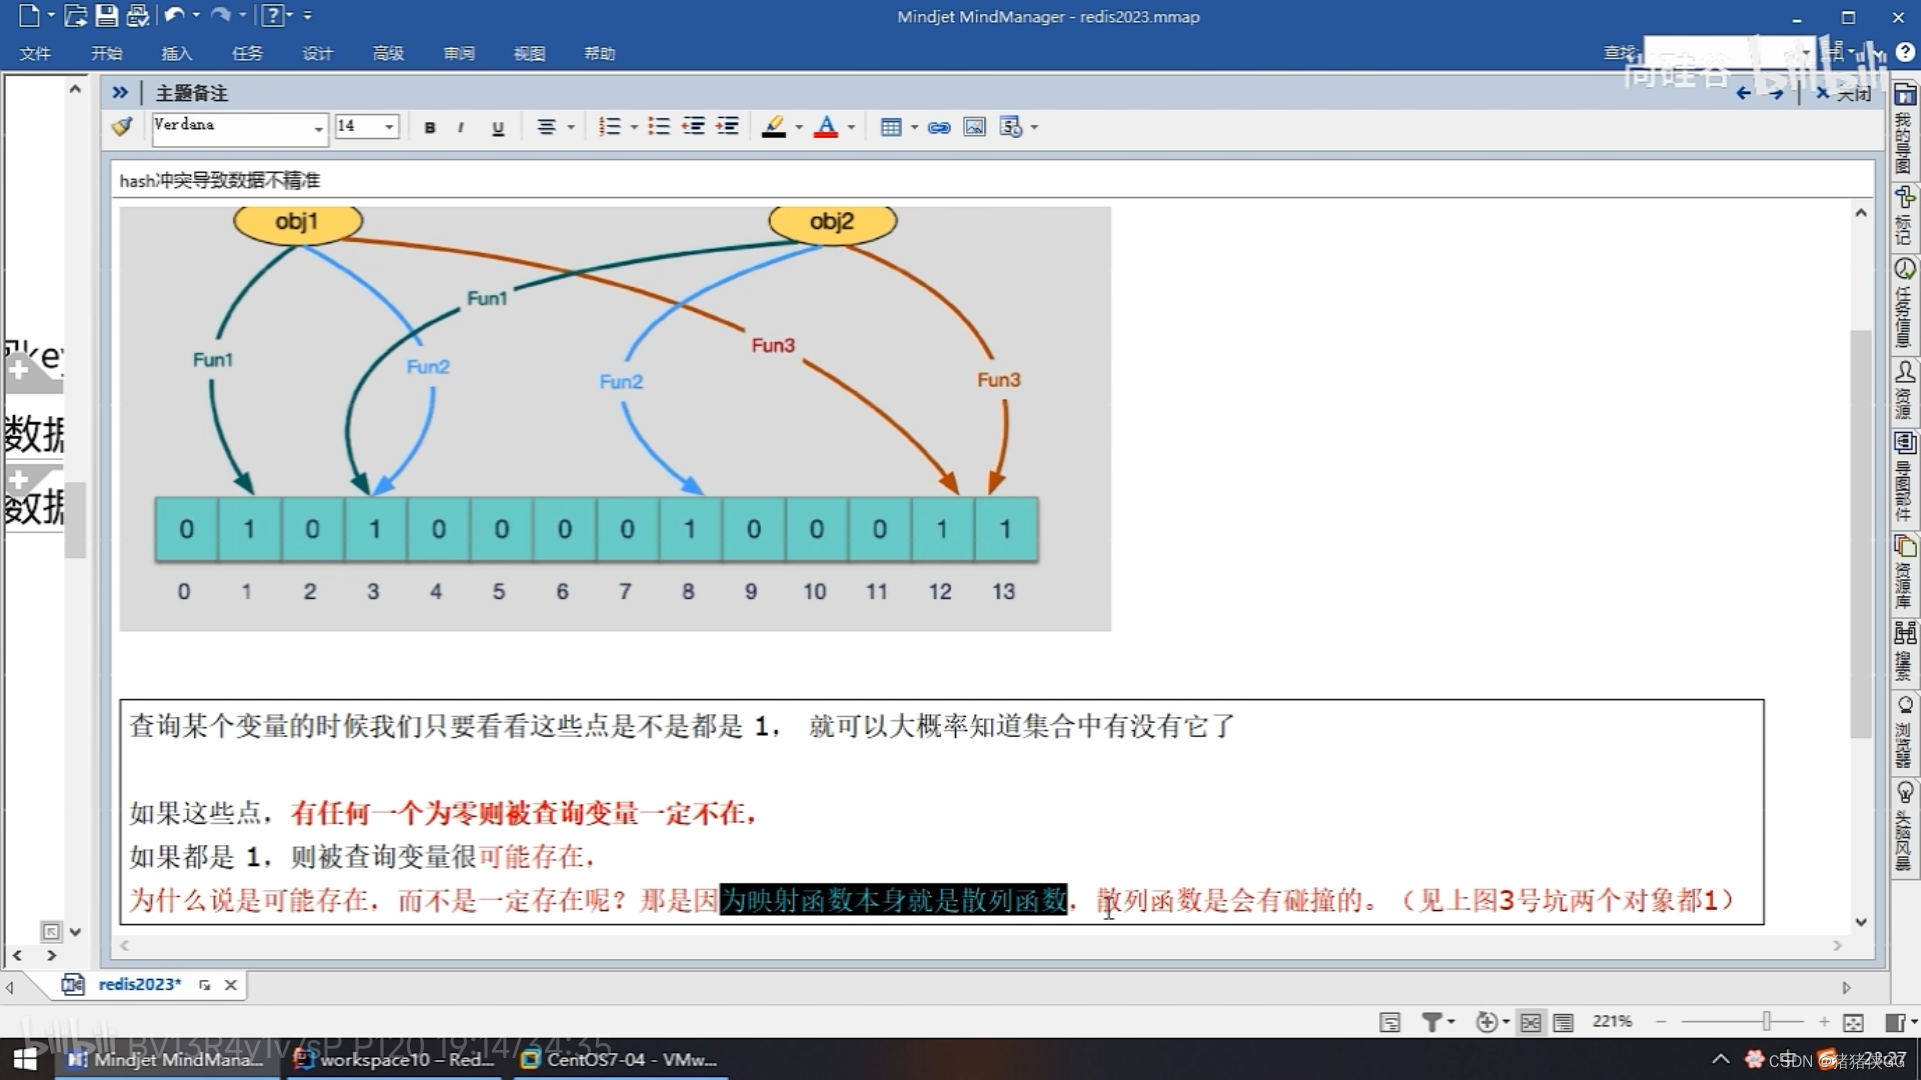The width and height of the screenshot is (1921, 1080).
Task: Open the 文件 menu
Action: pos(35,53)
